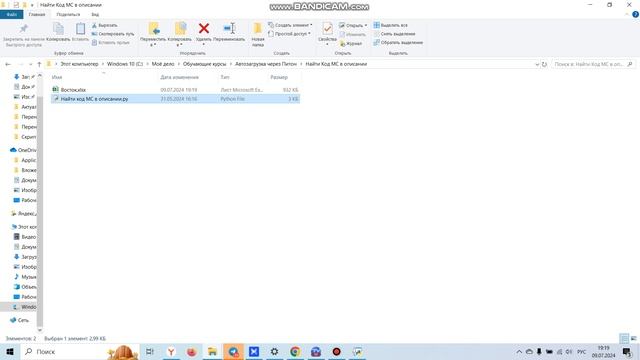Click Видео folder in navigation pane

[25, 237]
